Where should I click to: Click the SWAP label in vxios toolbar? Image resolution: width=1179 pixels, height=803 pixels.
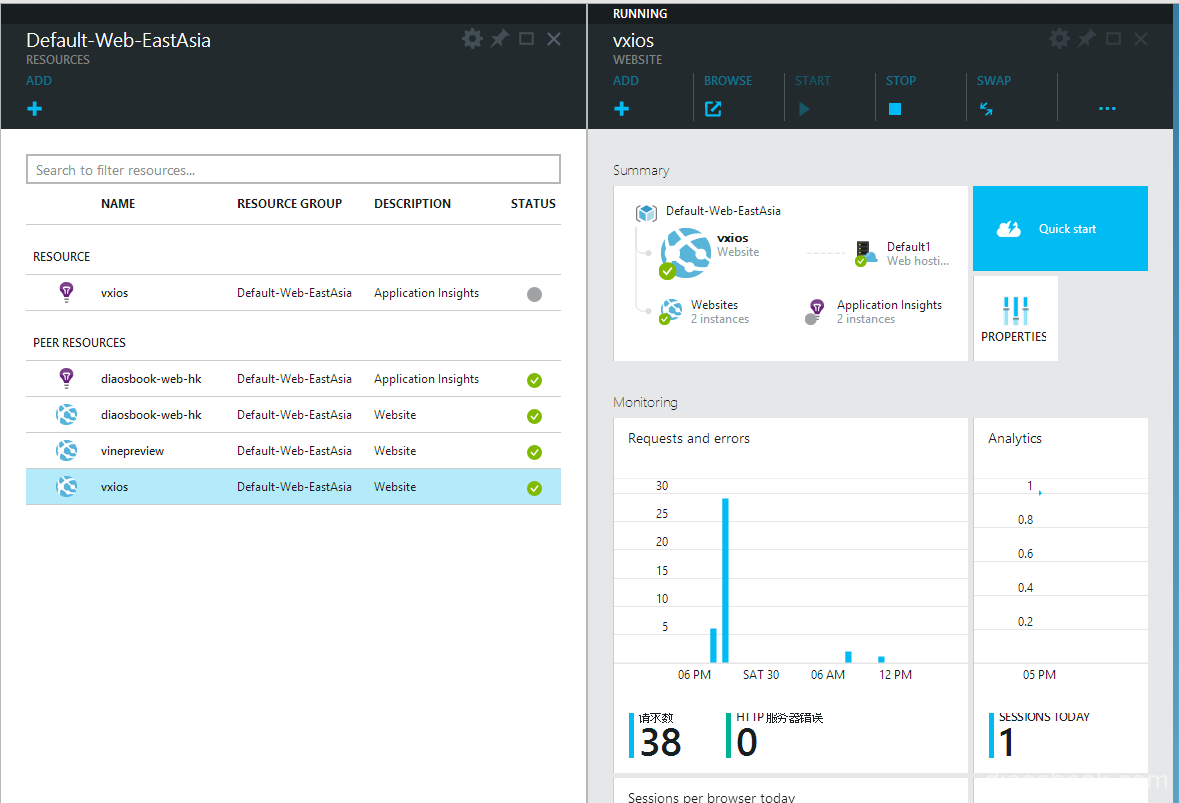pyautogui.click(x=993, y=80)
